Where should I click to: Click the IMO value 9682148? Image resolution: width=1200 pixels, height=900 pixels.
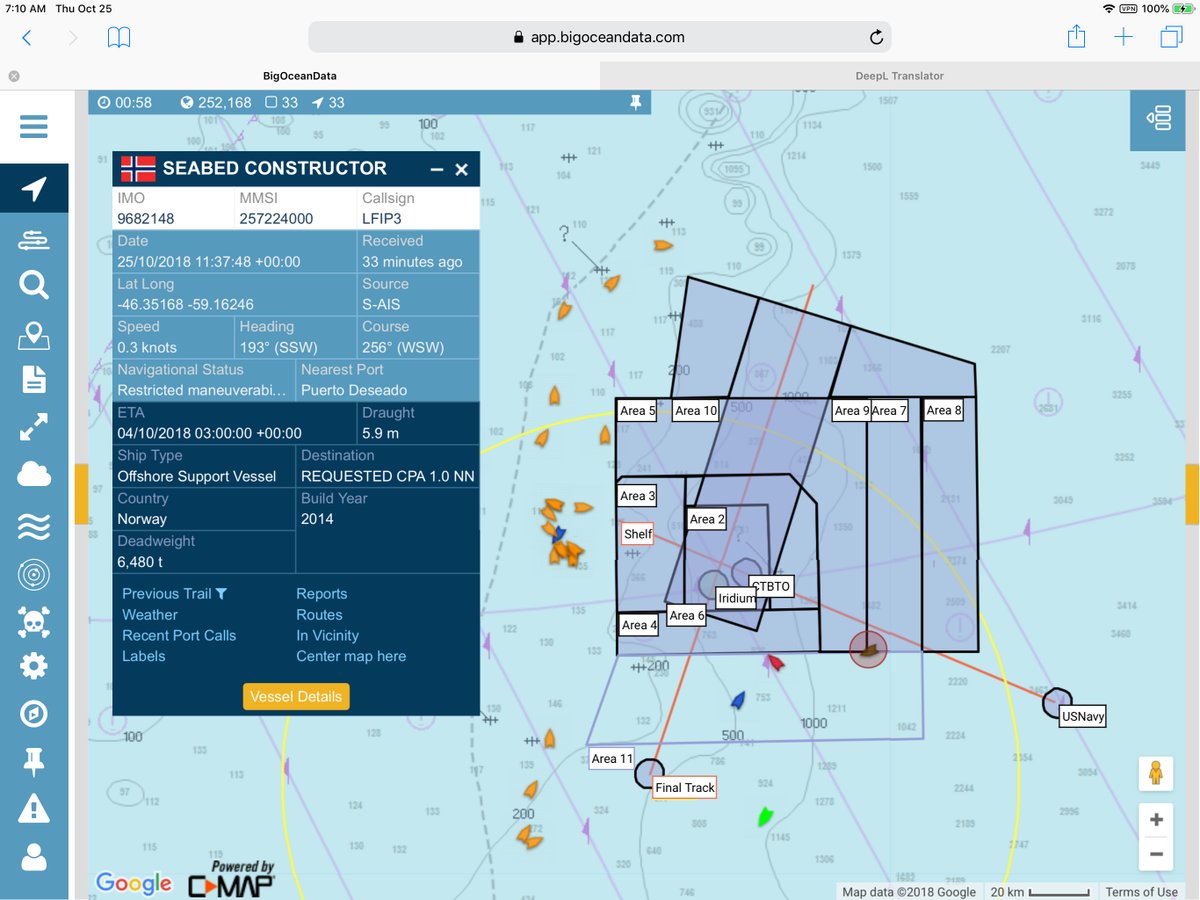[146, 219]
